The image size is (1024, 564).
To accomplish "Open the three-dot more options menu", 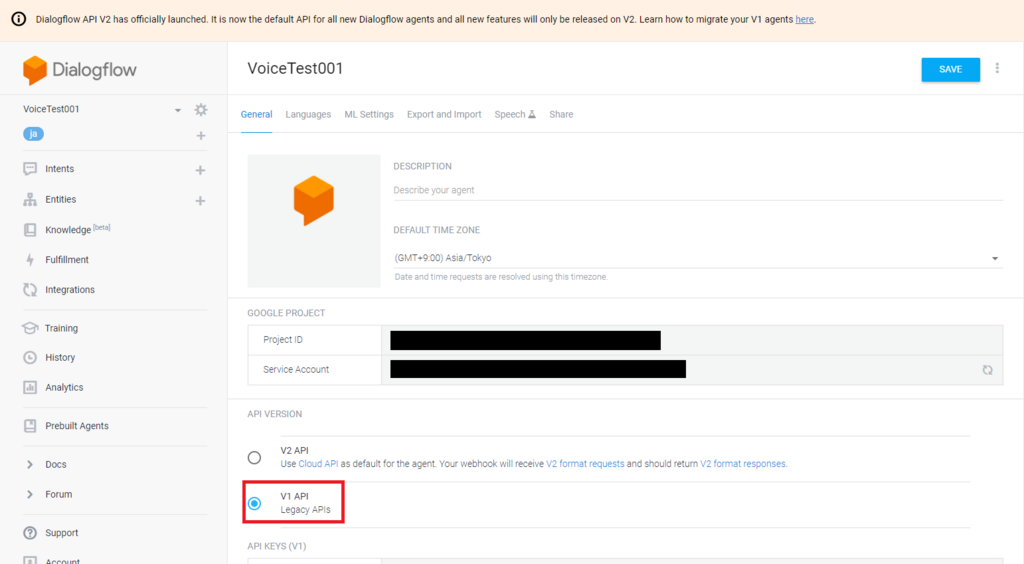I will 997,68.
